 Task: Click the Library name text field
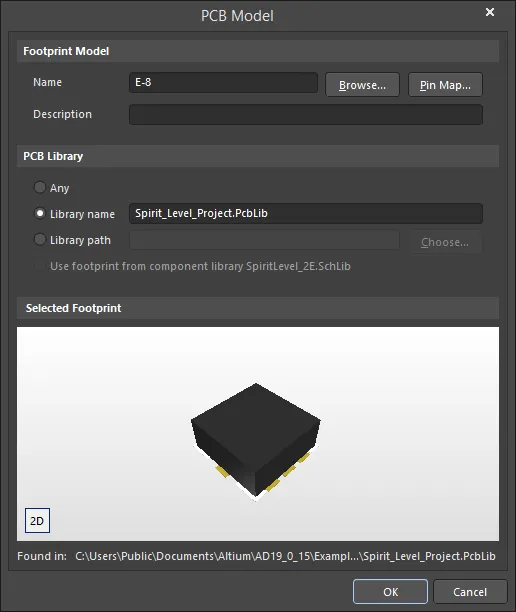coord(306,213)
